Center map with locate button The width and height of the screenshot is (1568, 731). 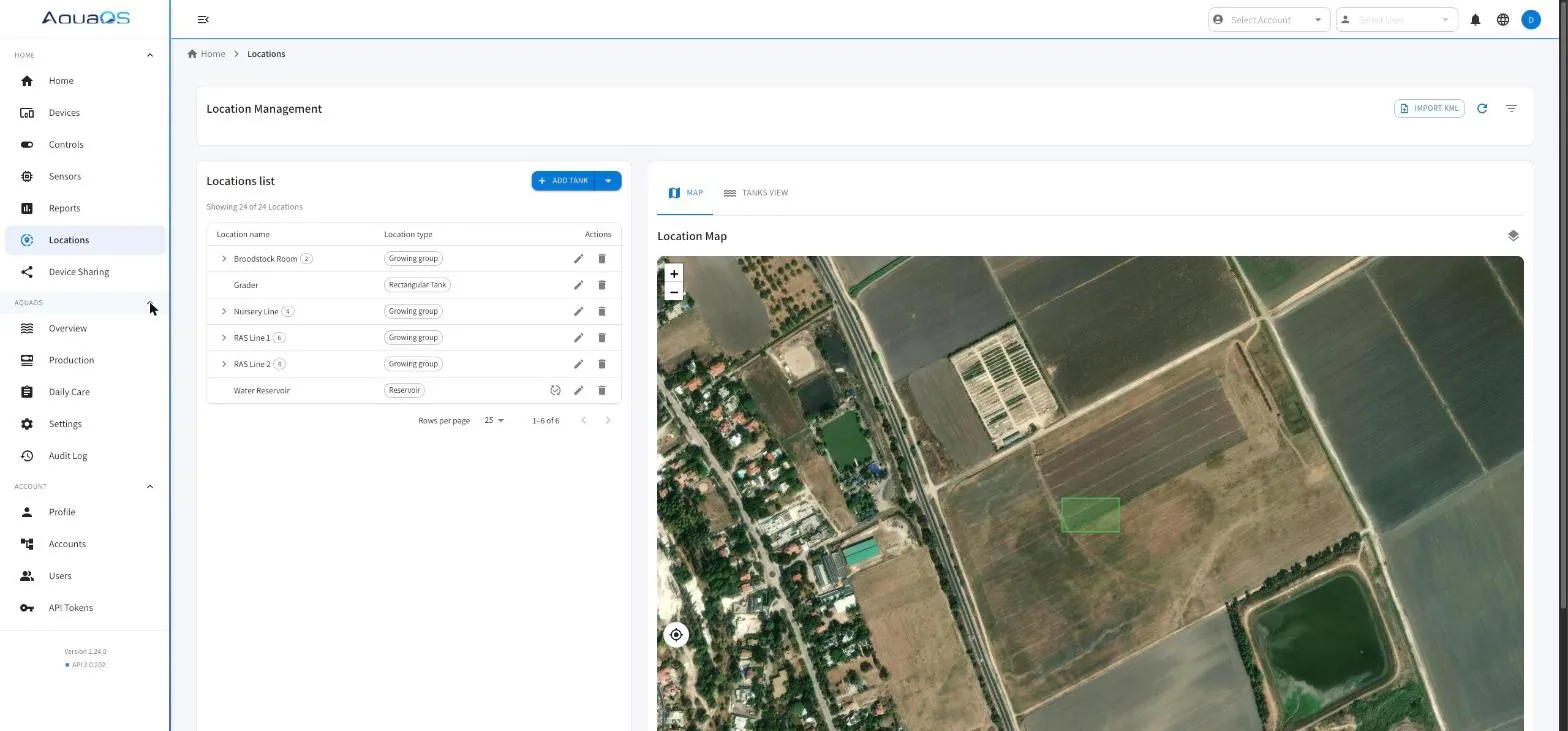click(676, 635)
